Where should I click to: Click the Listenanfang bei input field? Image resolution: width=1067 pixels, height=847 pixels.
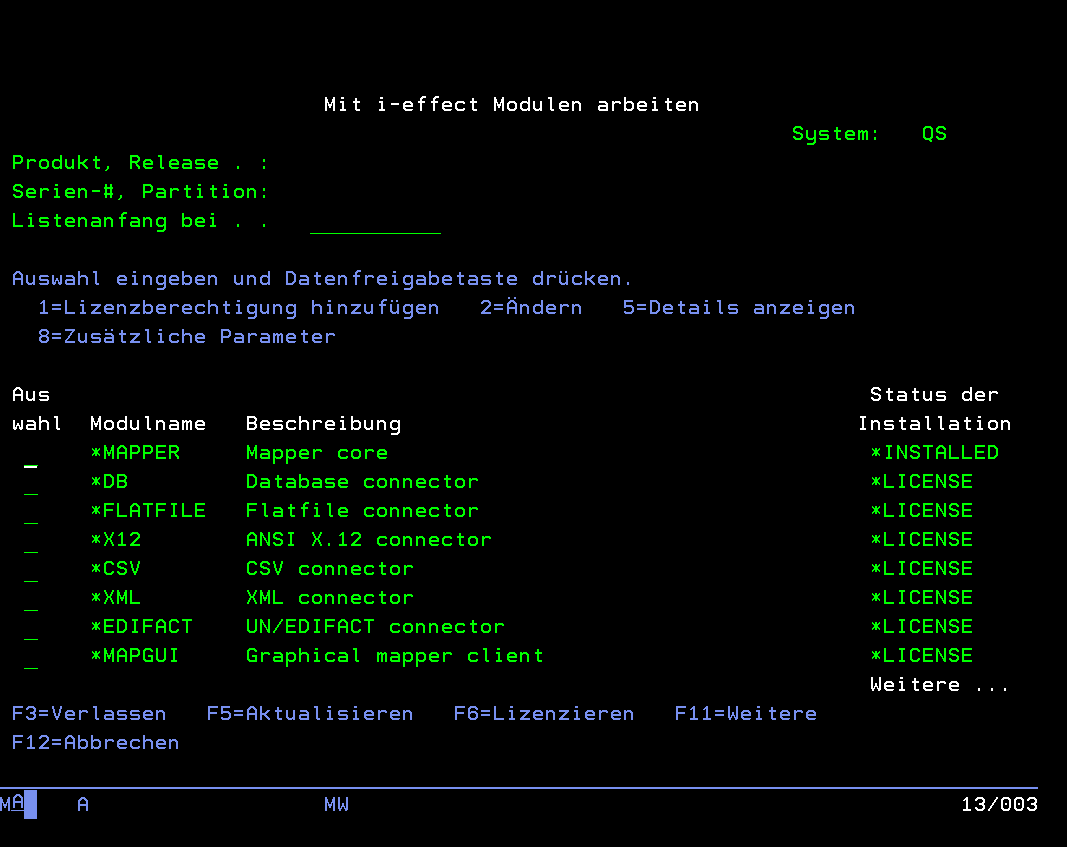pyautogui.click(x=375, y=222)
